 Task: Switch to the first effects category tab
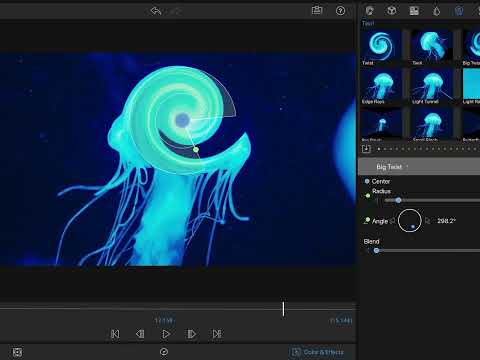point(369,11)
